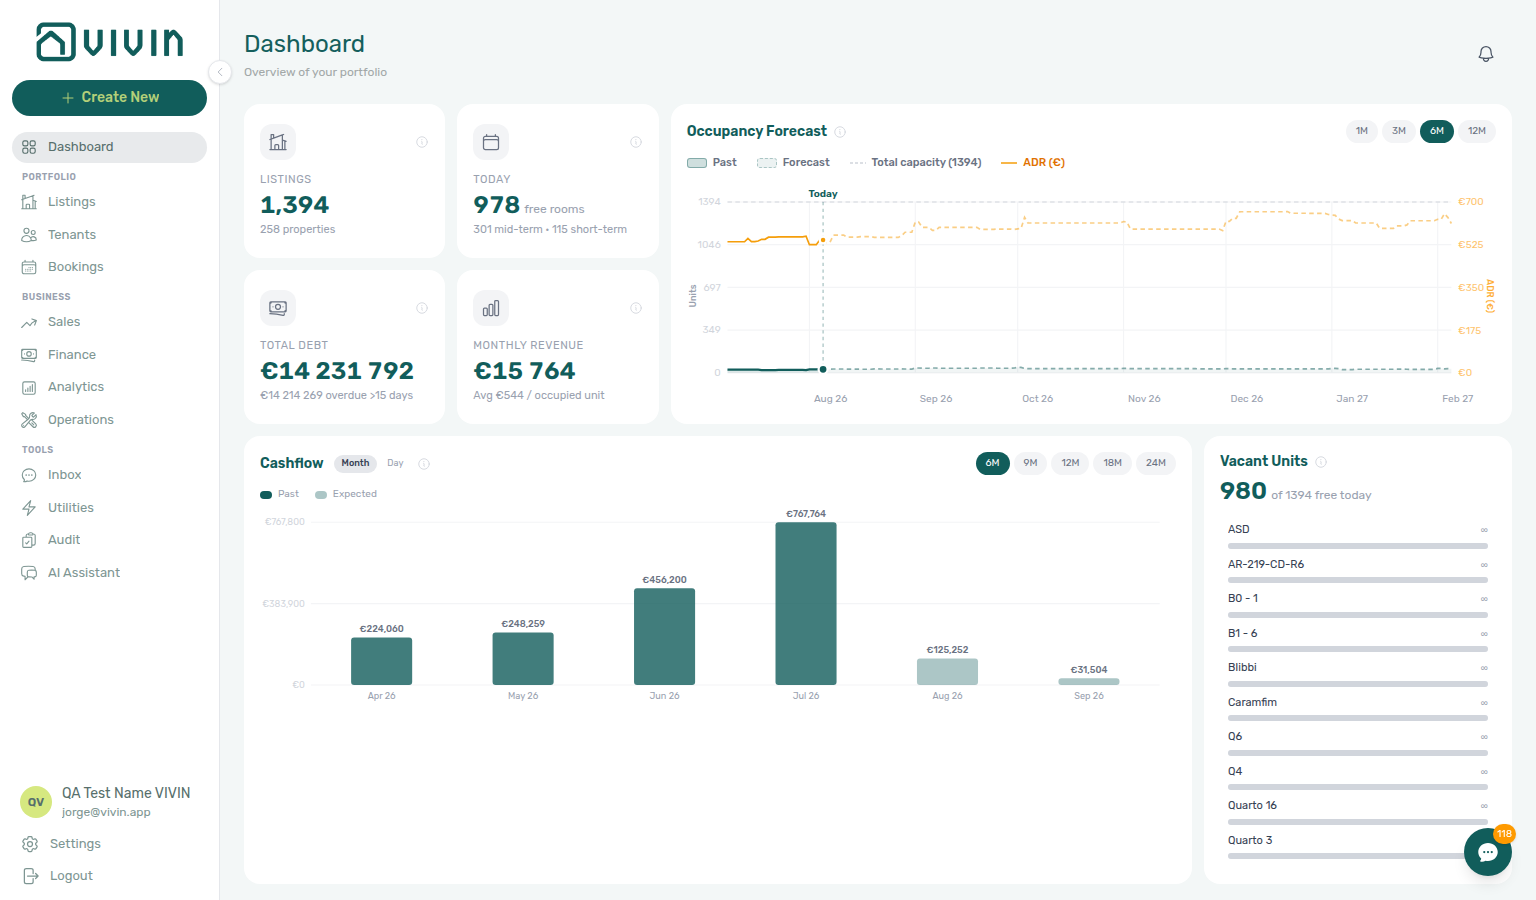The width and height of the screenshot is (1536, 900).
Task: Click the Listings card building icon
Action: click(x=278, y=142)
